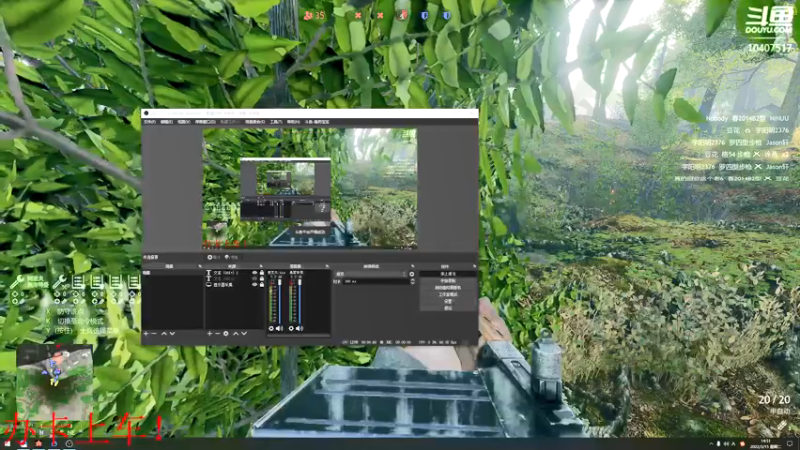Click the source Filters button above docks
Screen dimensions: 800x450
(232, 257)
